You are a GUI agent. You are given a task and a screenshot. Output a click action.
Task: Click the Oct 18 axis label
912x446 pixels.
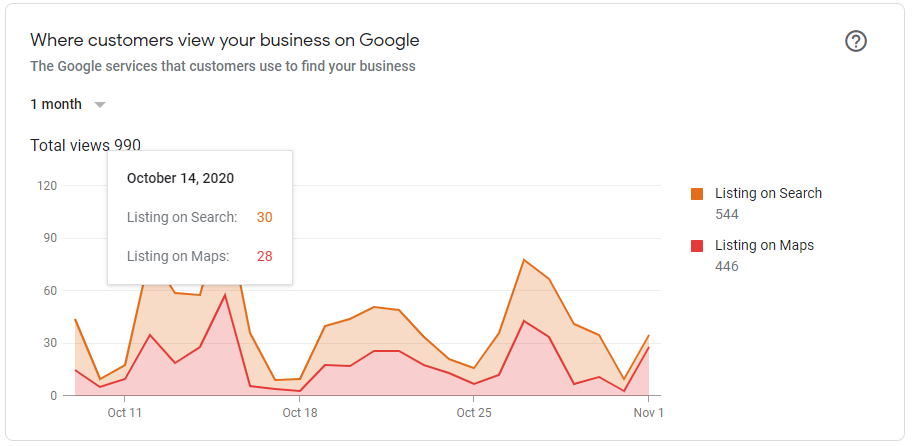point(300,413)
